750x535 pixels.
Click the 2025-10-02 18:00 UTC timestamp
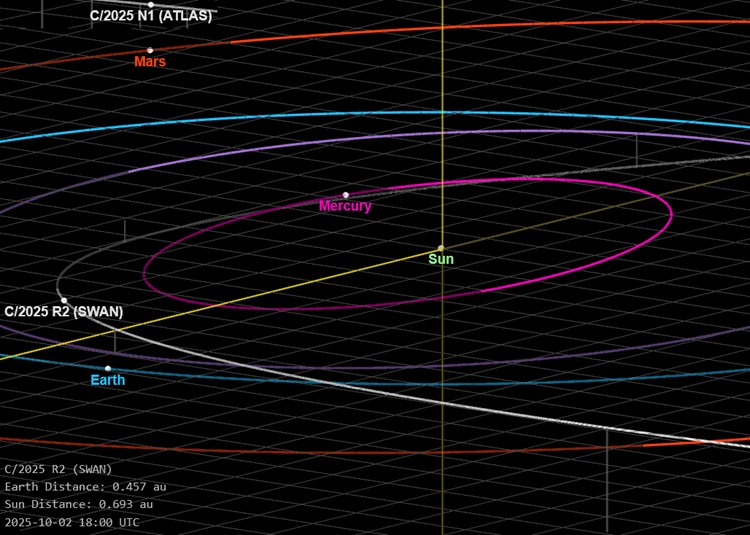click(72, 522)
